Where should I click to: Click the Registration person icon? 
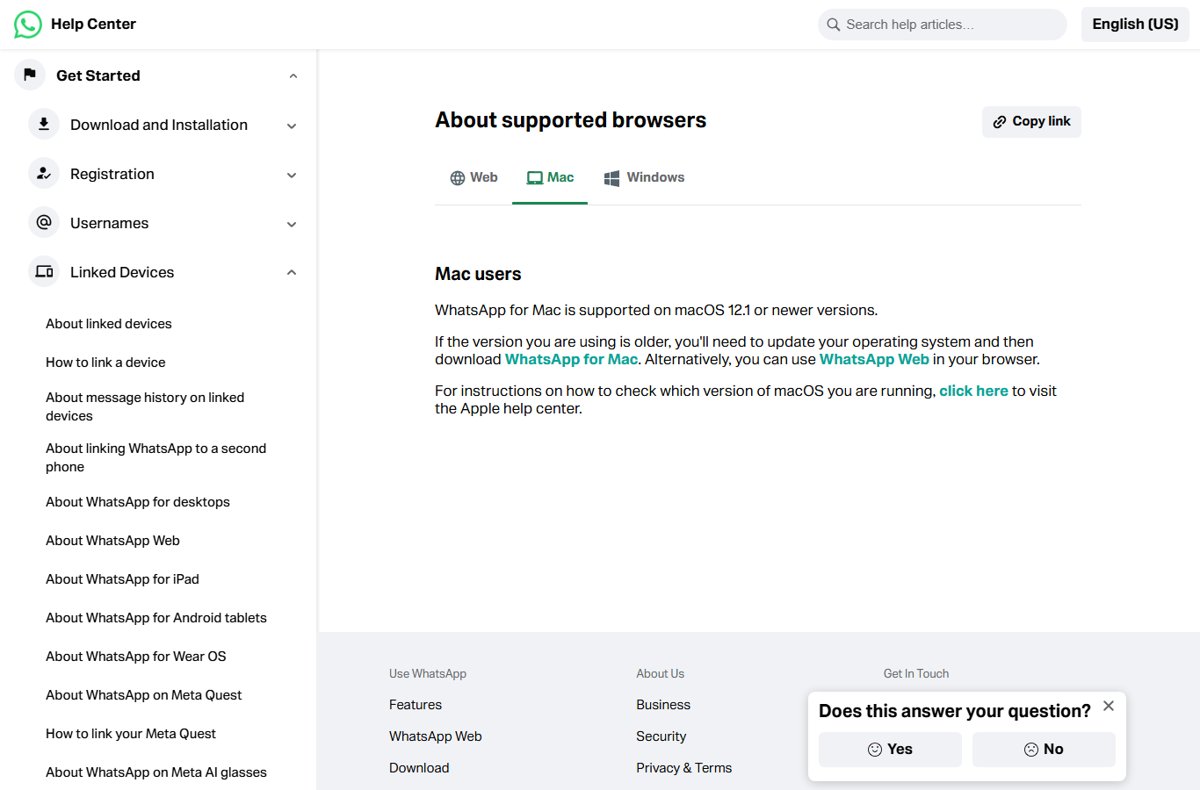[x=44, y=173]
